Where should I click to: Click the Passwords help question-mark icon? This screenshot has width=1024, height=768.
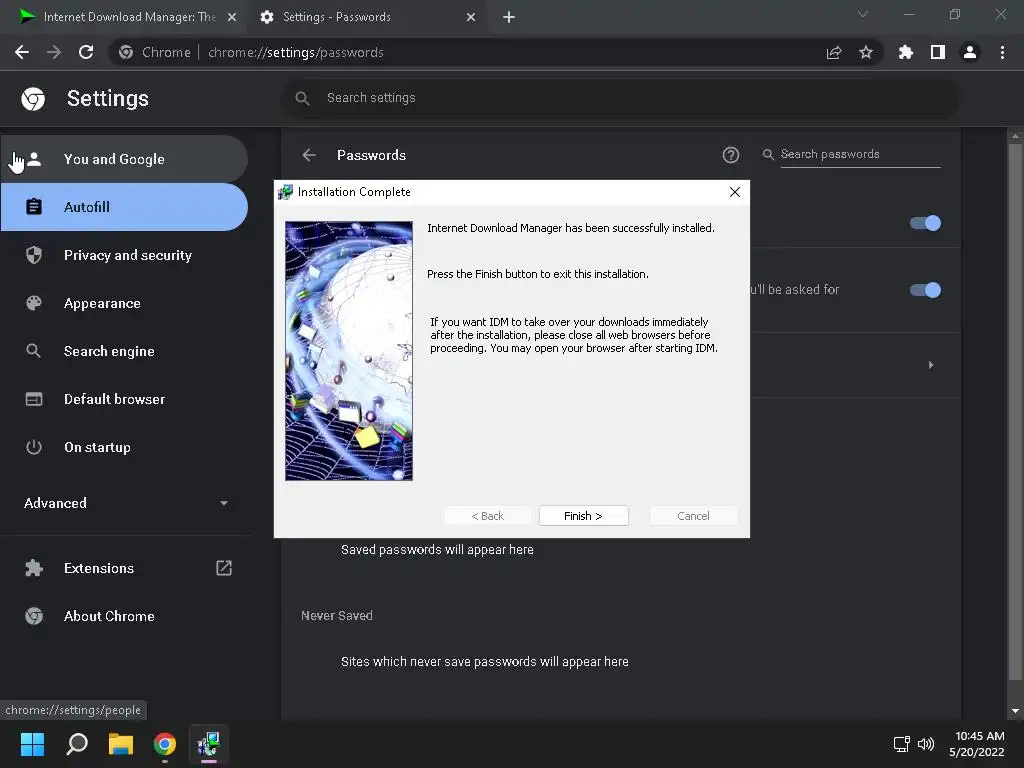pos(731,155)
